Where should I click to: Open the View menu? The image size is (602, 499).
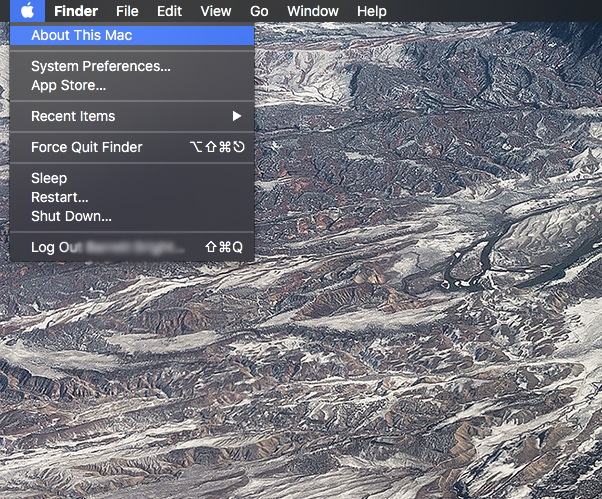click(215, 11)
